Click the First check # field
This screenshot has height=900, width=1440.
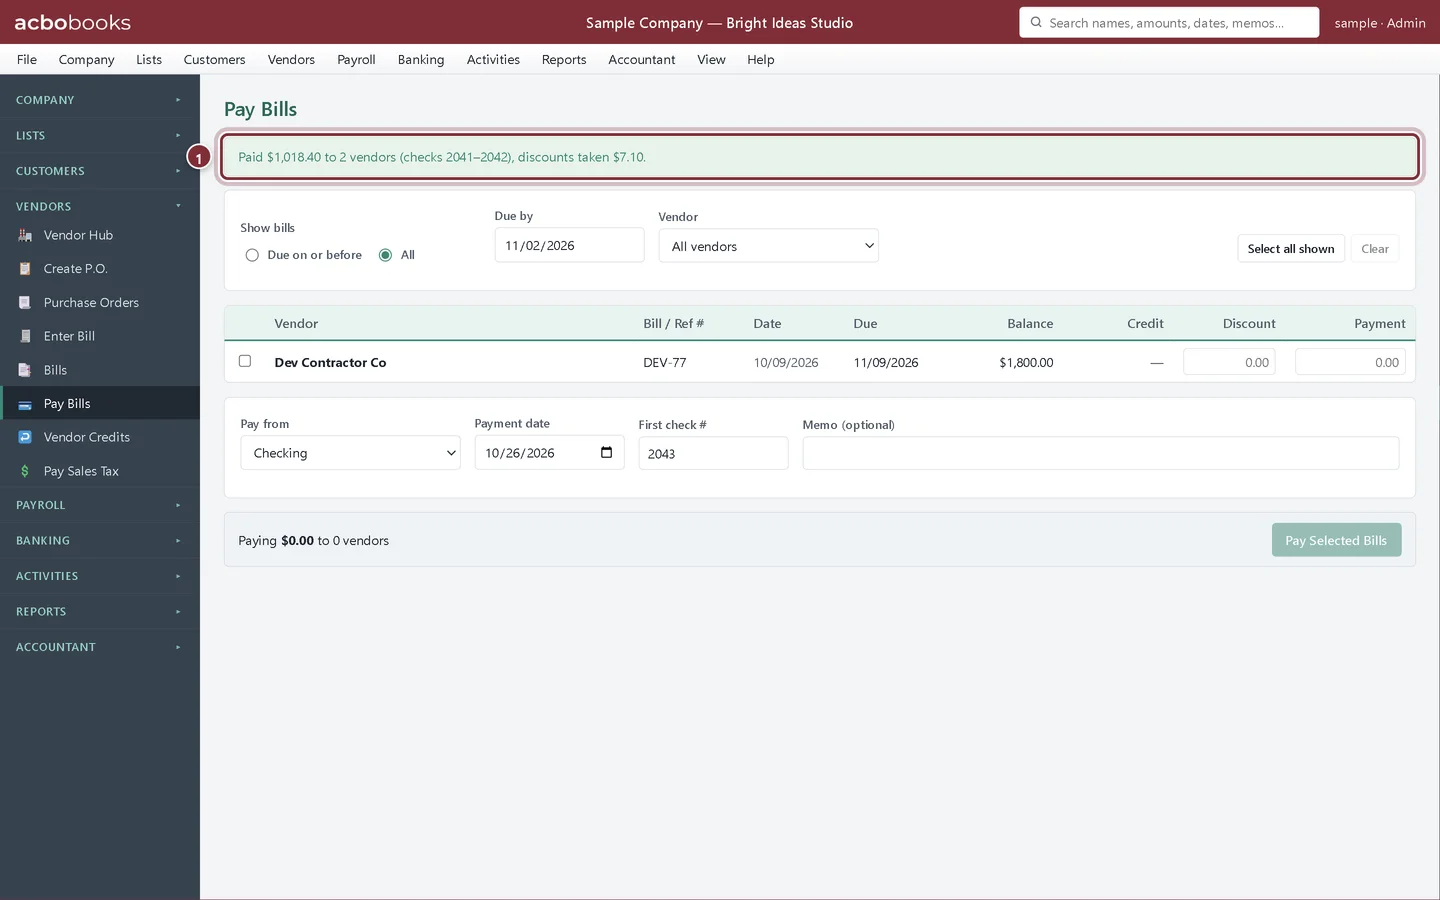(713, 453)
